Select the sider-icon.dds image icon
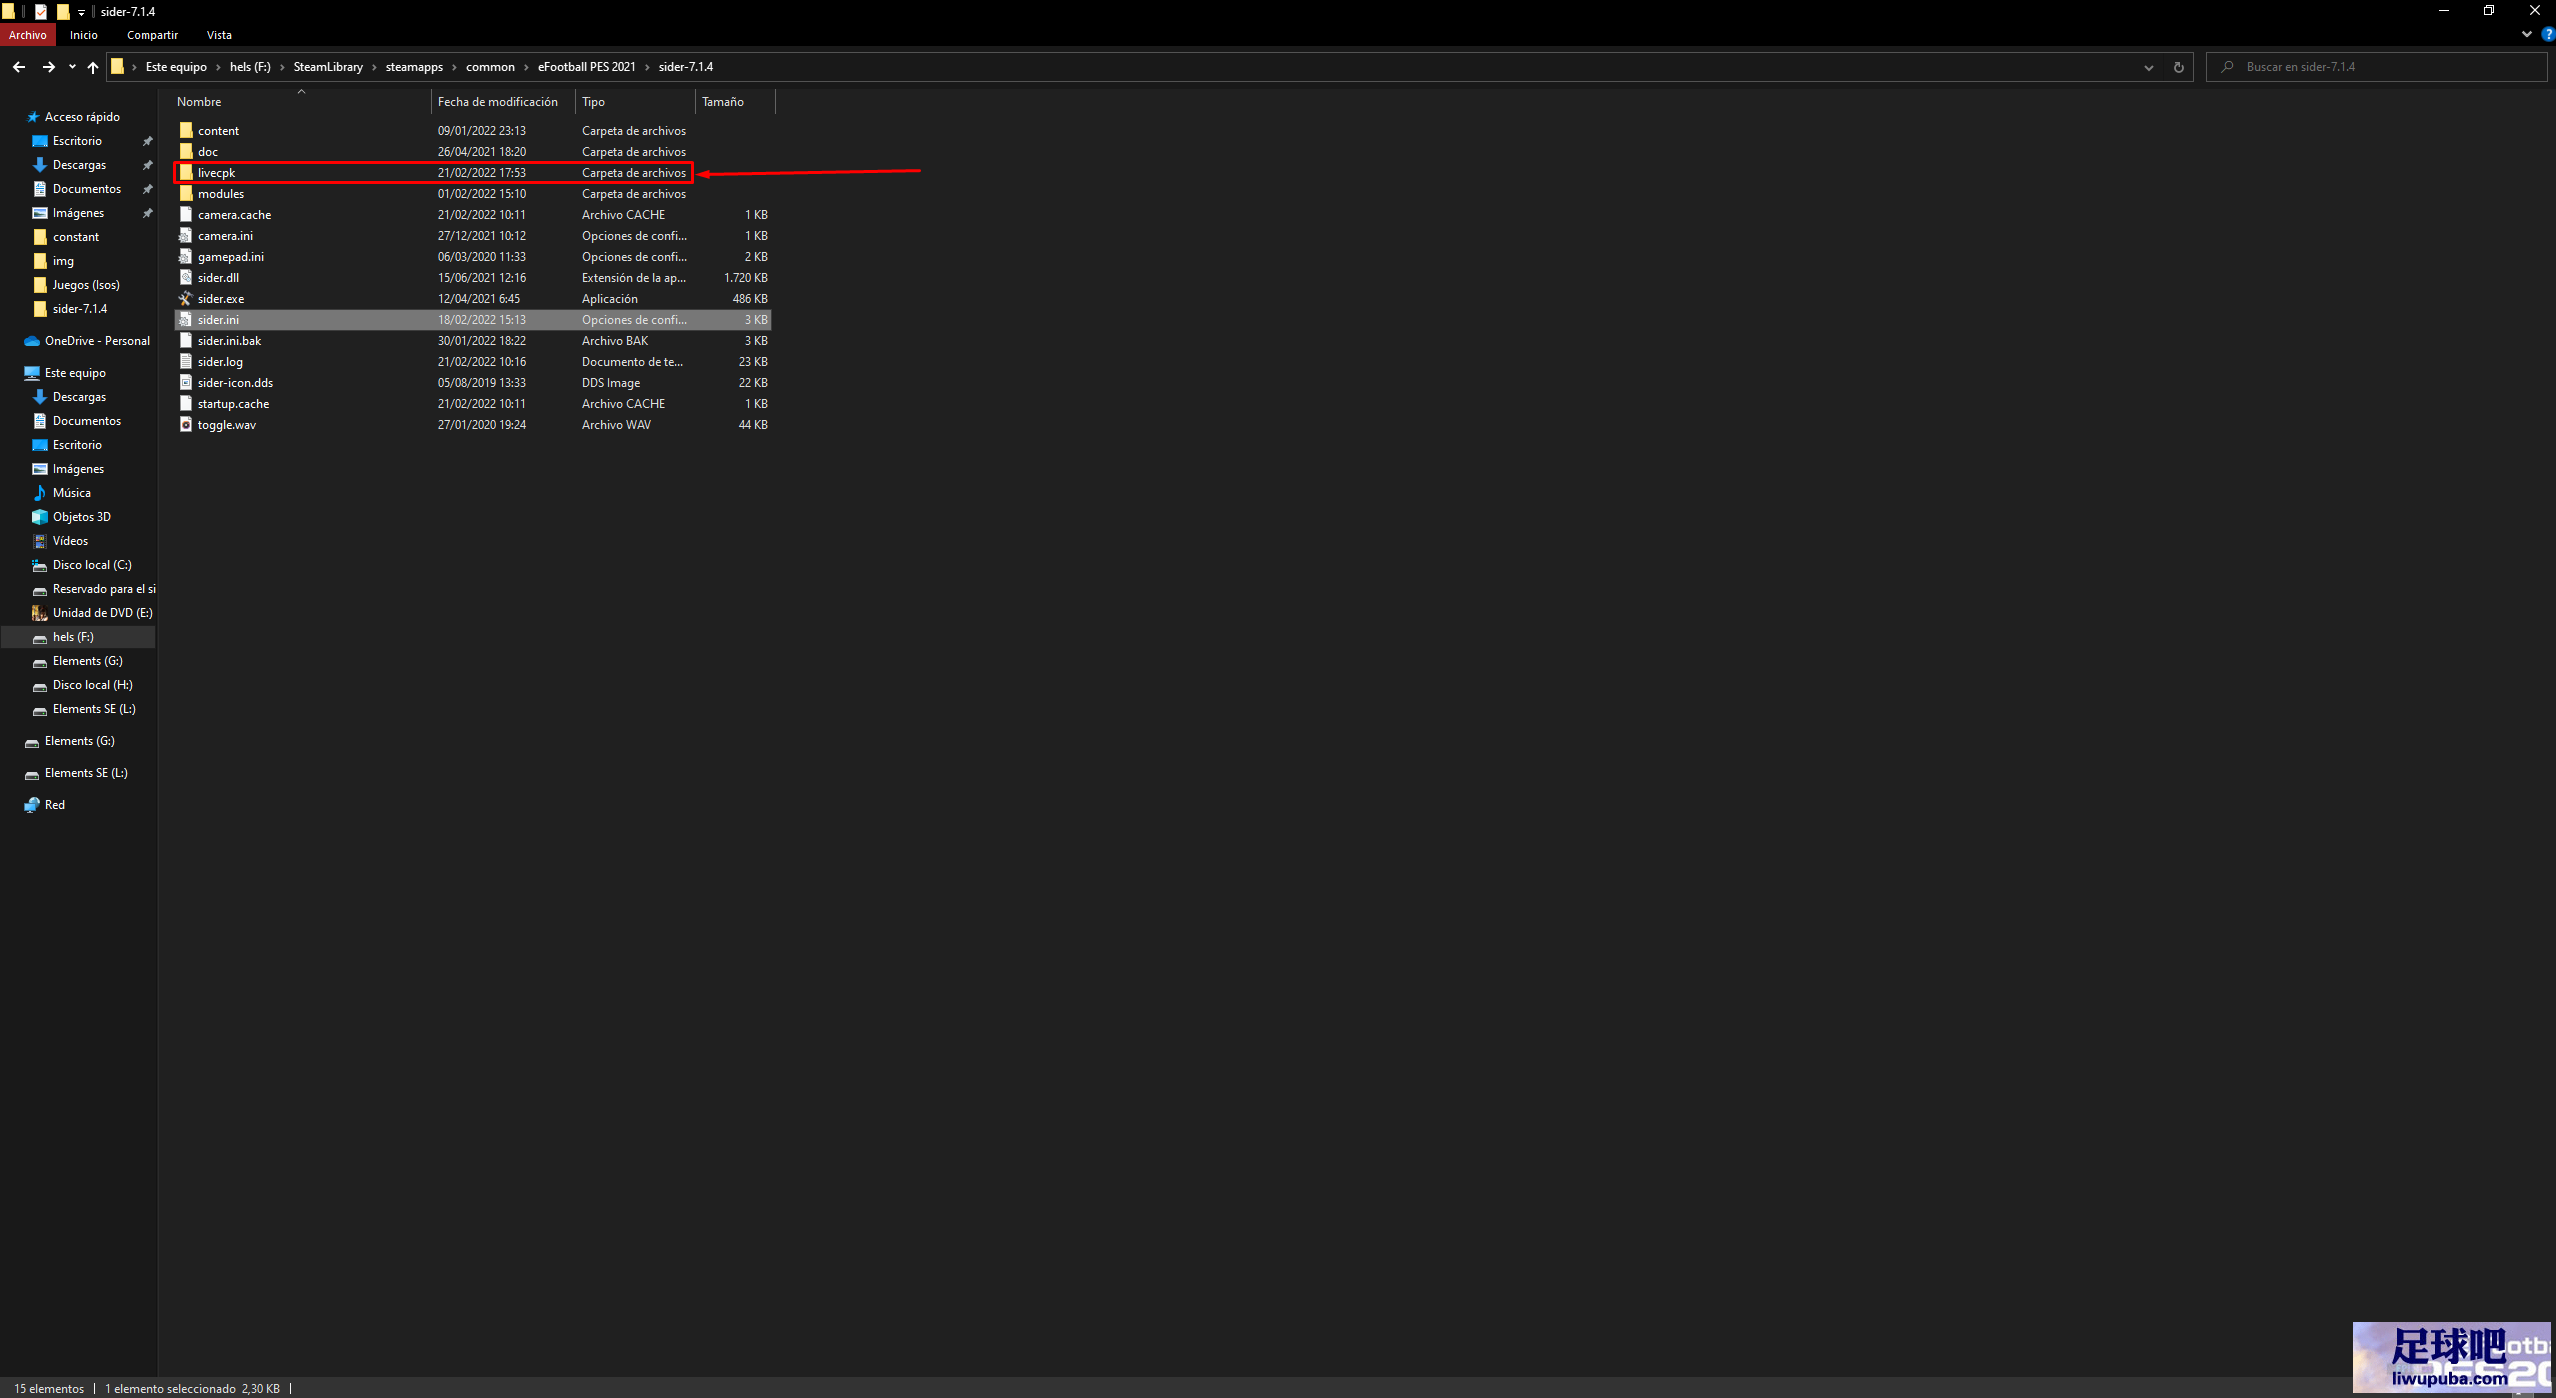 (186, 383)
